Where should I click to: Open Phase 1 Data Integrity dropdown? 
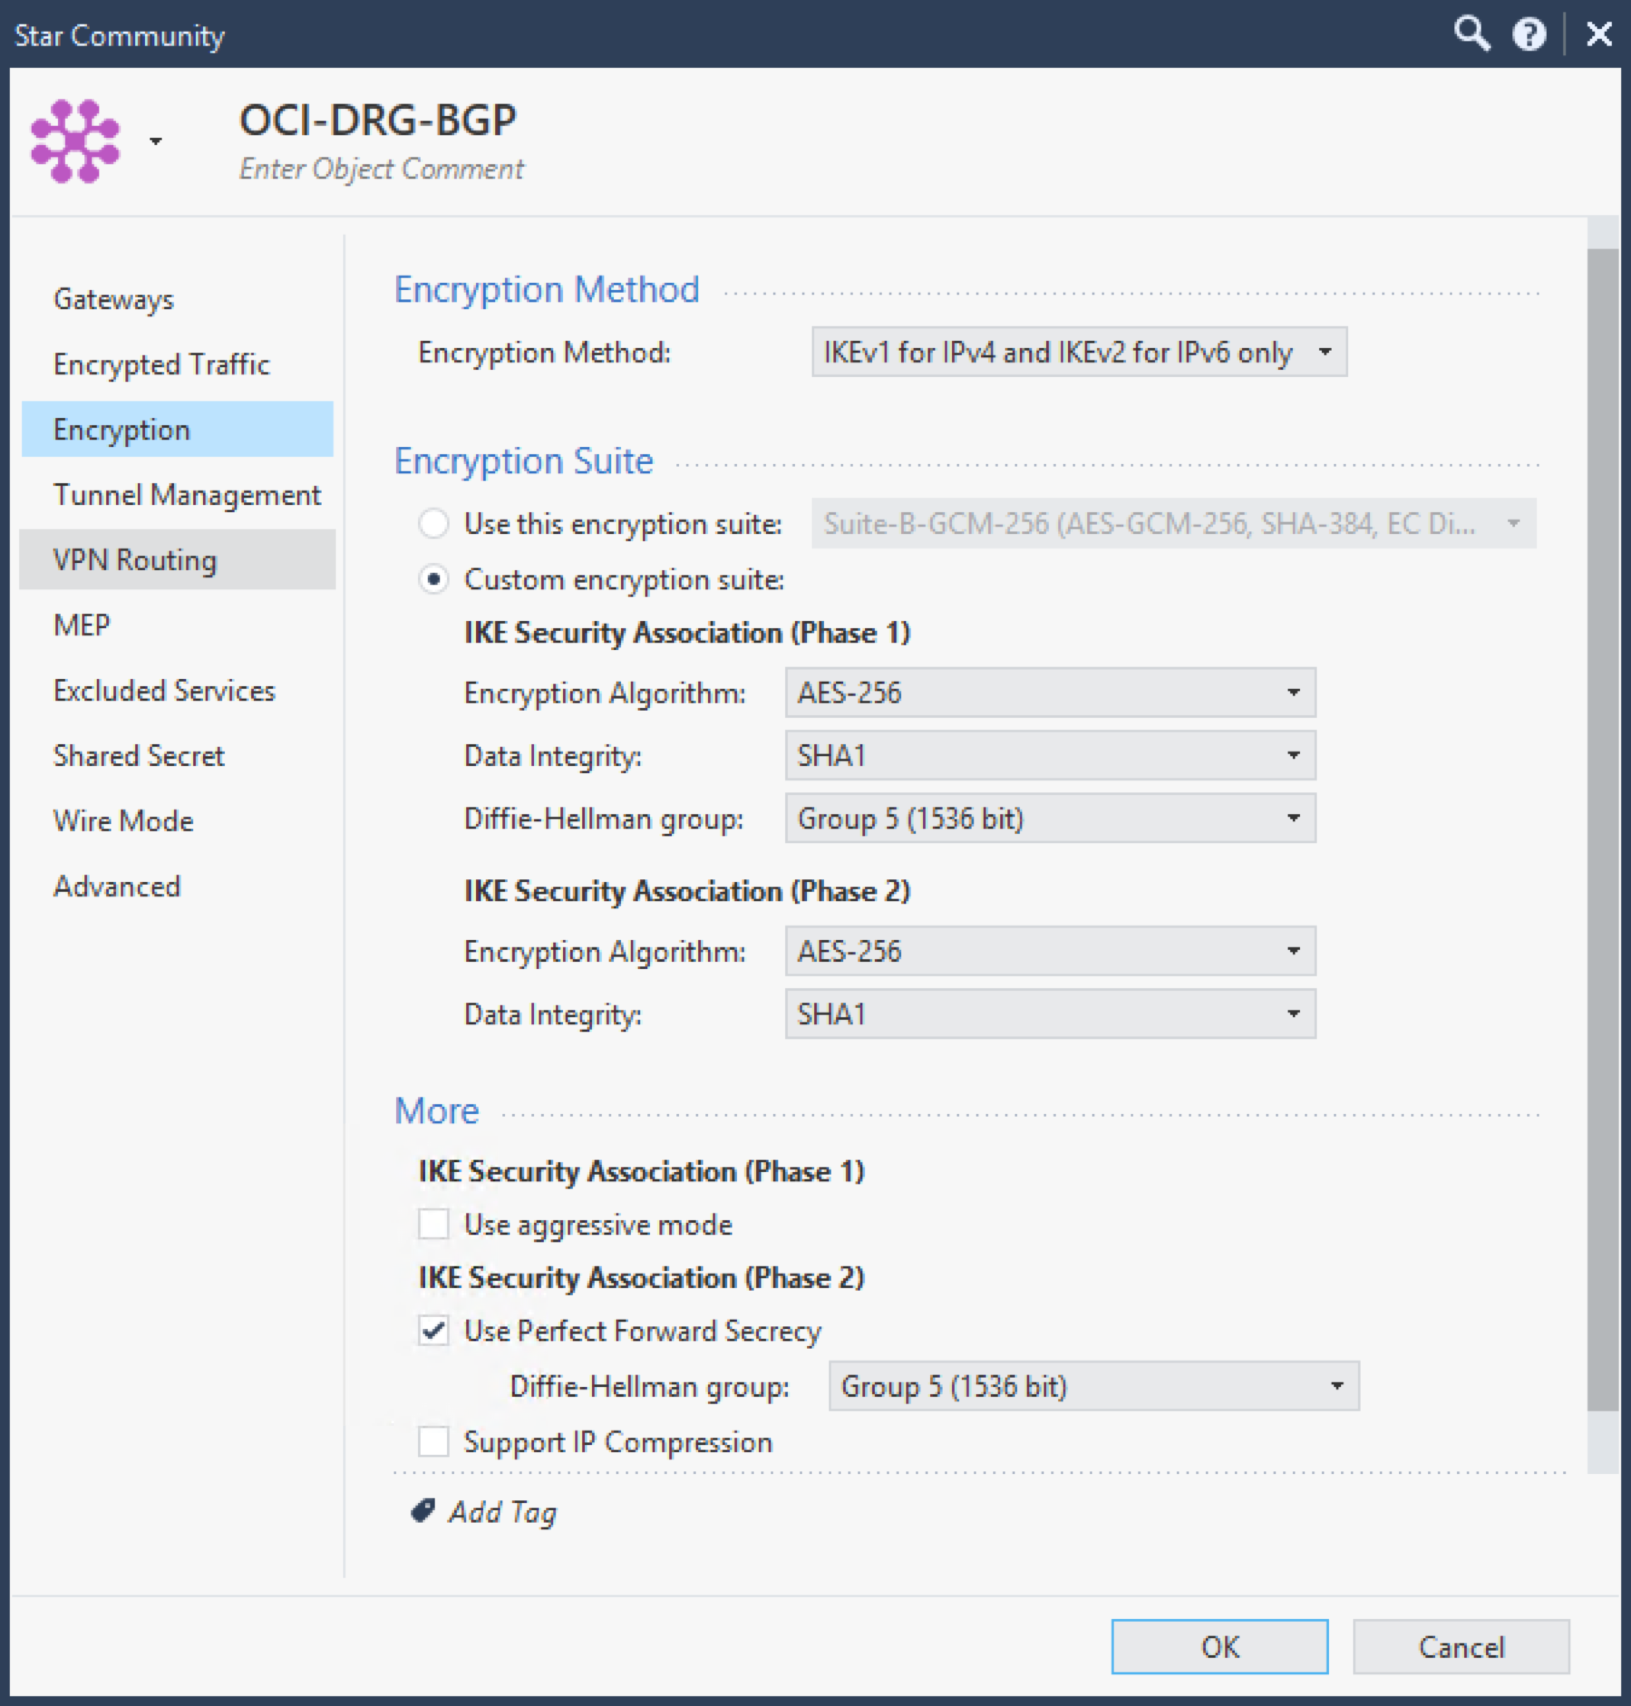coord(1049,756)
